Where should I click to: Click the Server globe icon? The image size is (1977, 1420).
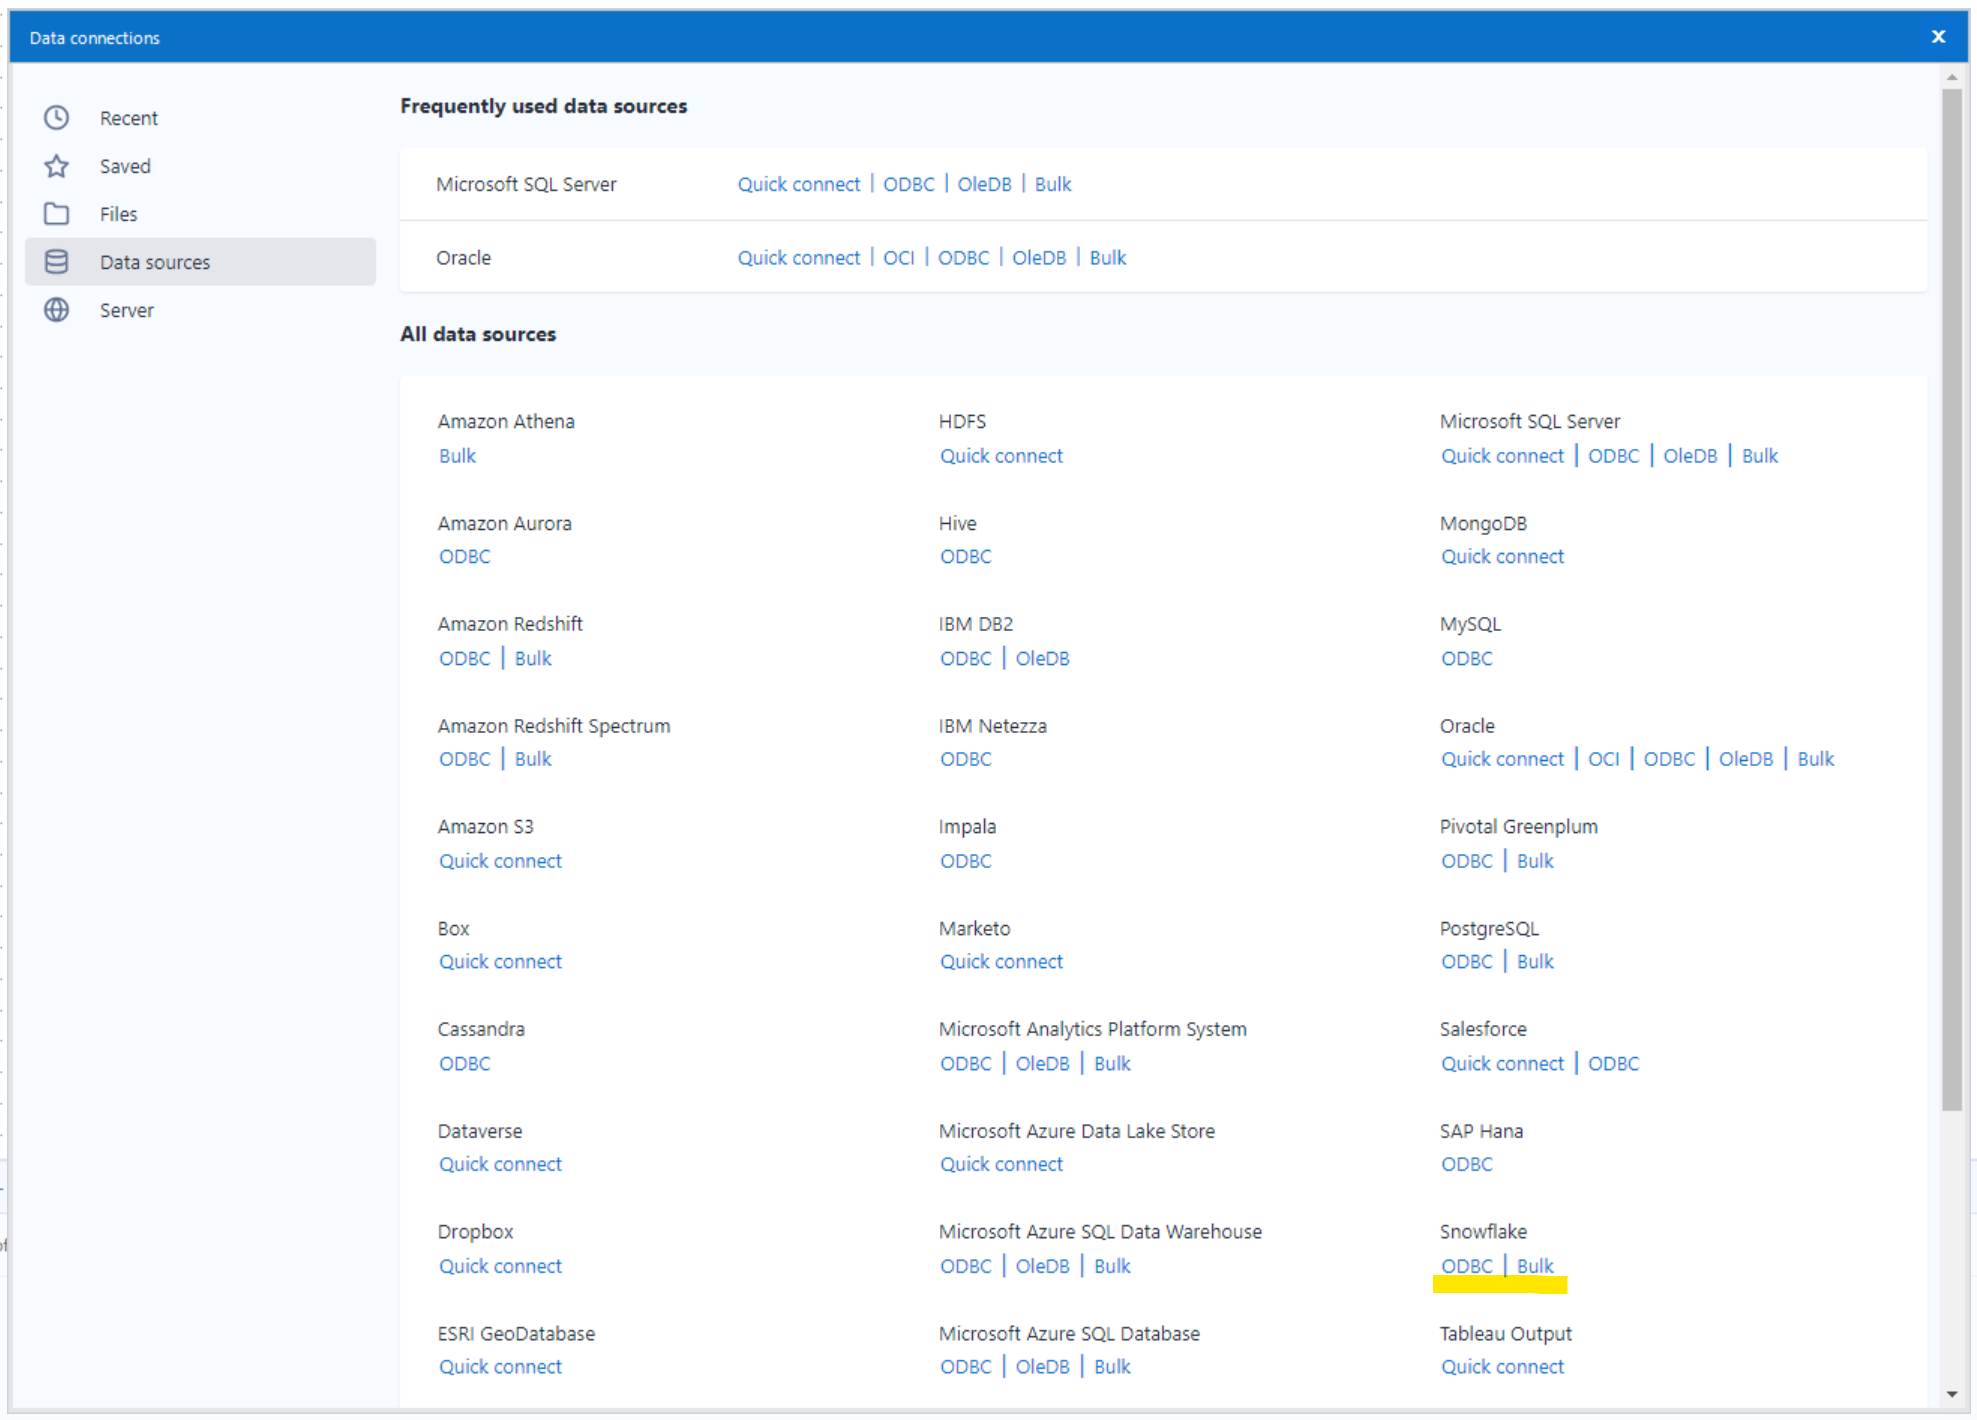pyautogui.click(x=57, y=310)
